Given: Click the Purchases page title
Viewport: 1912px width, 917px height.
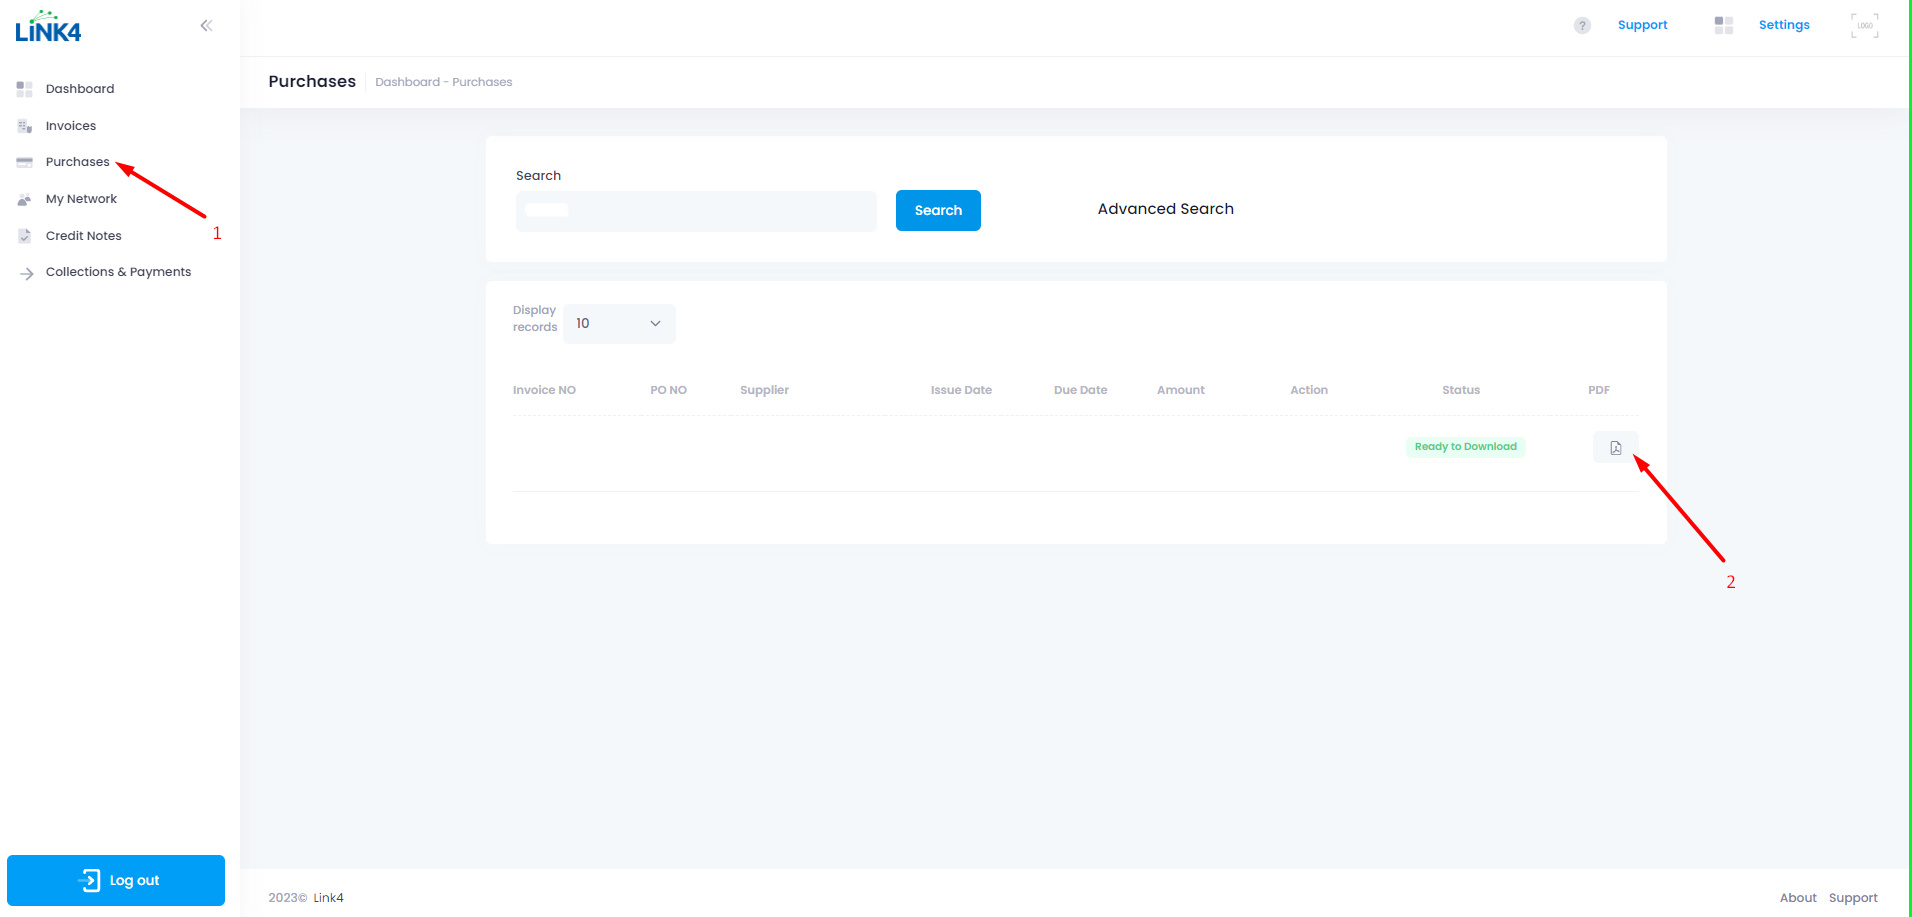Looking at the screenshot, I should click(x=312, y=81).
